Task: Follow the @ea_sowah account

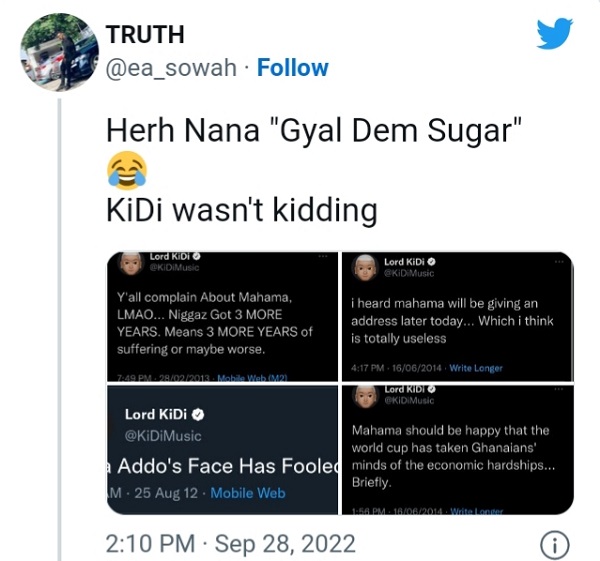Action: (293, 68)
